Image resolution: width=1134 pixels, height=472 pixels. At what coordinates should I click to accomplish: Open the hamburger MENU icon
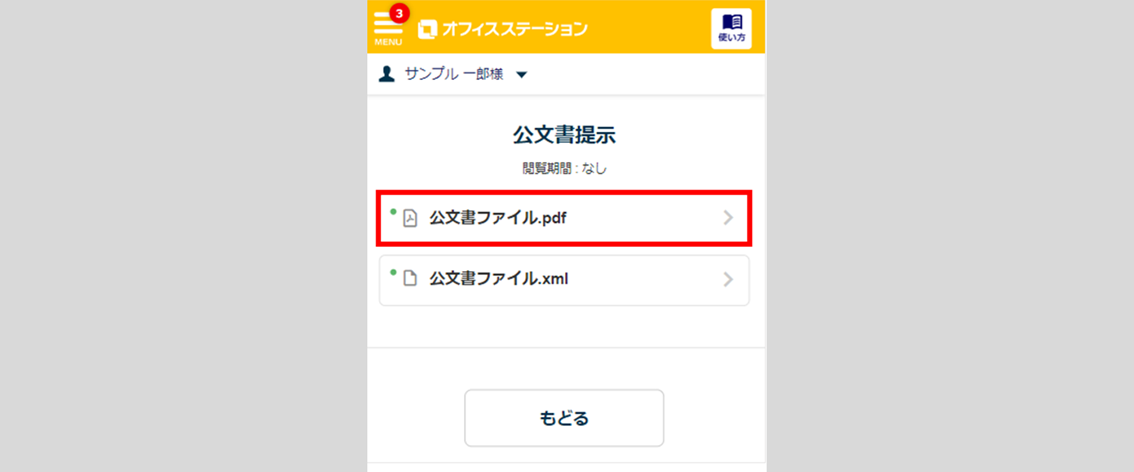[387, 25]
